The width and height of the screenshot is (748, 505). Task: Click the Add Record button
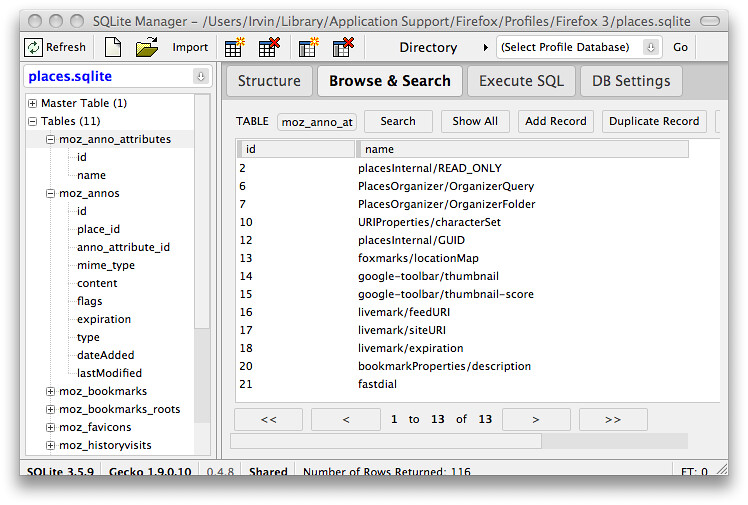tap(556, 121)
